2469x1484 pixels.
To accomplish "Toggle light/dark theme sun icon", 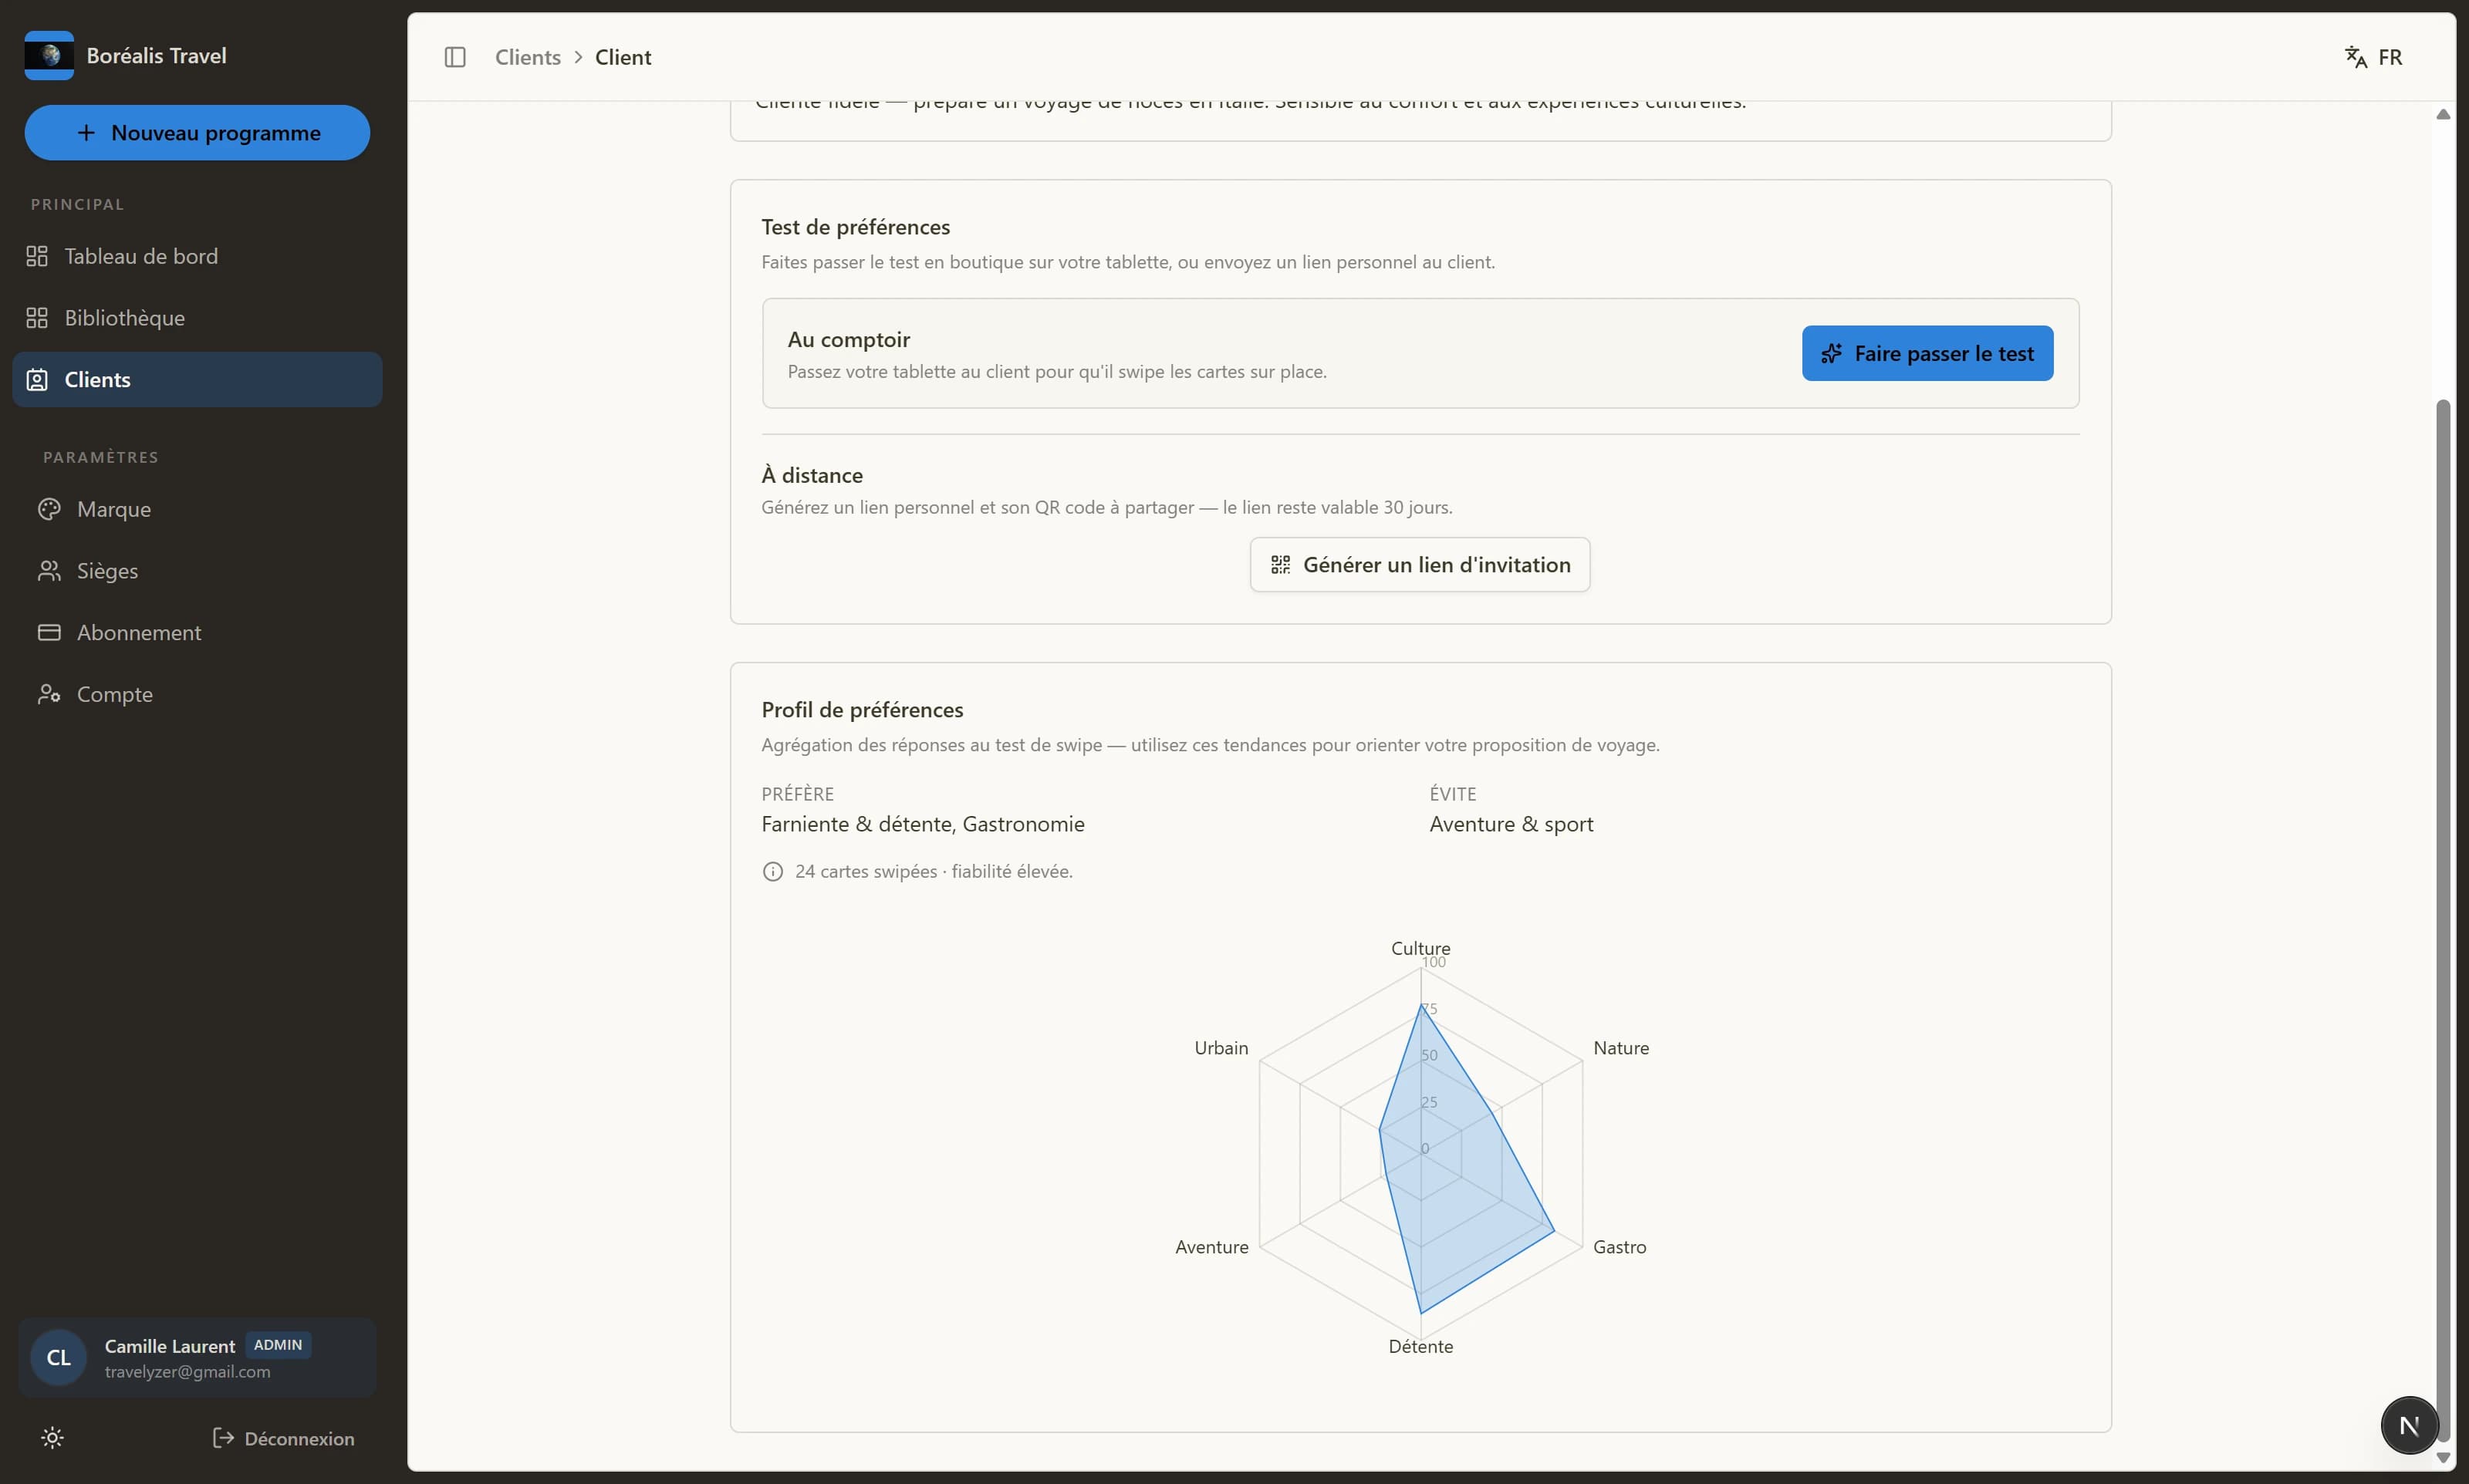I will coord(52,1438).
